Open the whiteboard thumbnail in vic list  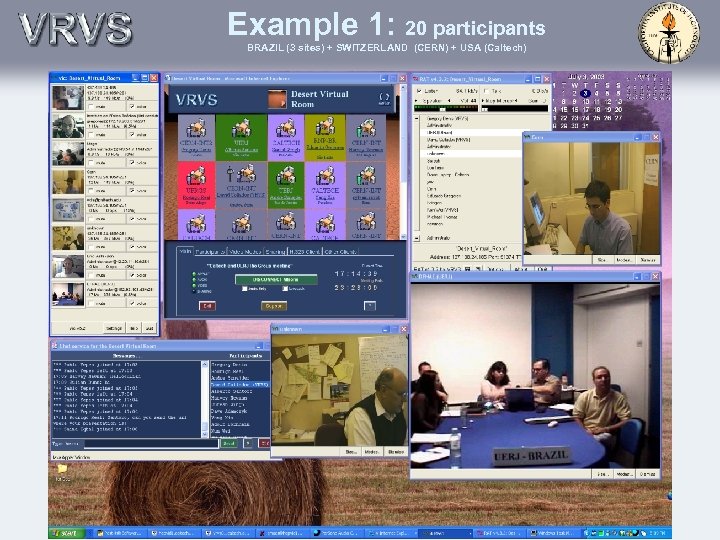pyautogui.click(x=68, y=210)
